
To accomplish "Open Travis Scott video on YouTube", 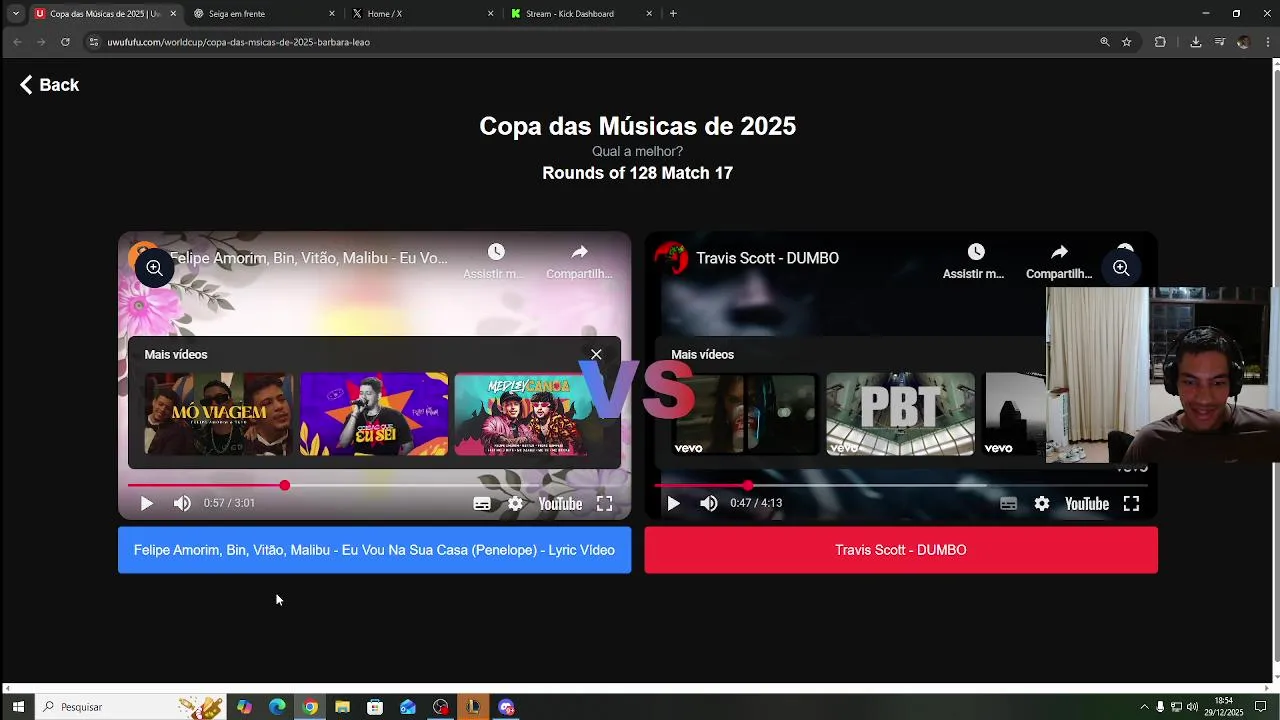I will pyautogui.click(x=1087, y=504).
